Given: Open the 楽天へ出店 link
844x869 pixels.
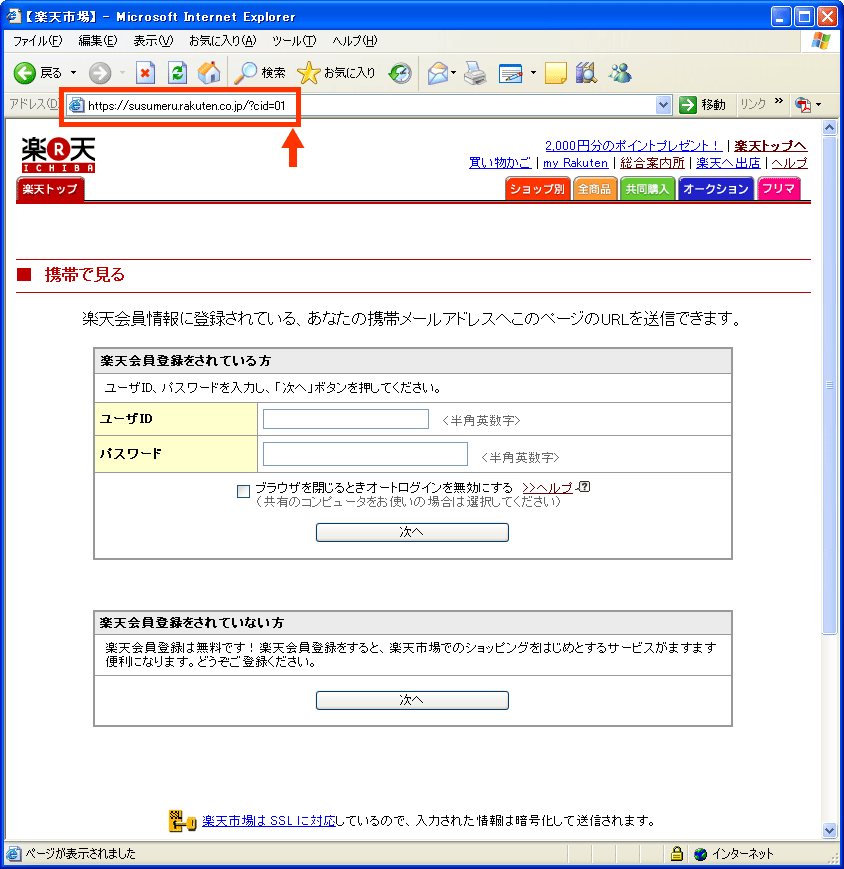Looking at the screenshot, I should pyautogui.click(x=728, y=163).
